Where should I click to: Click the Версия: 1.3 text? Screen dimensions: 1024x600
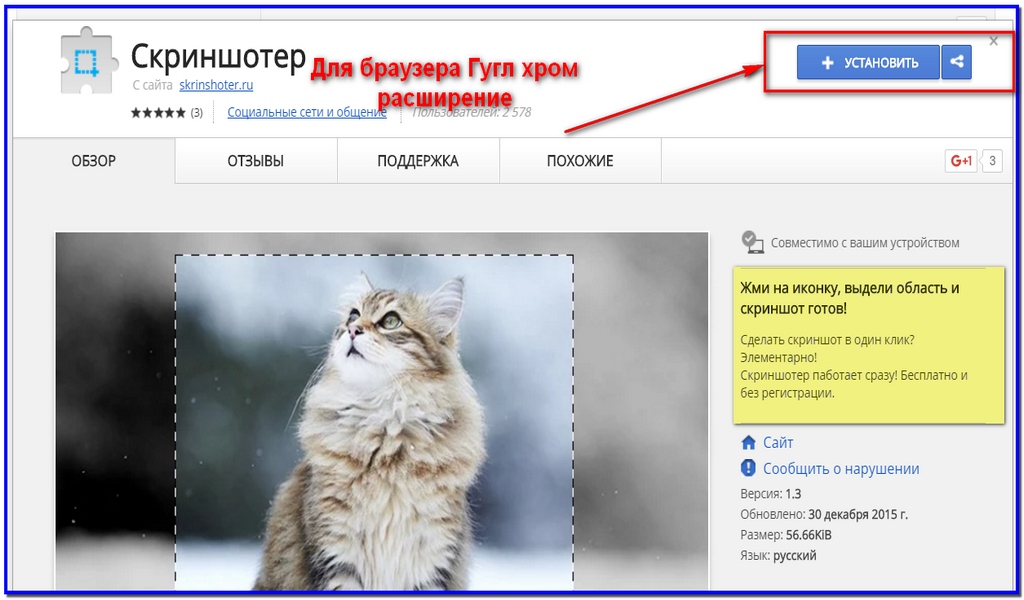click(771, 494)
